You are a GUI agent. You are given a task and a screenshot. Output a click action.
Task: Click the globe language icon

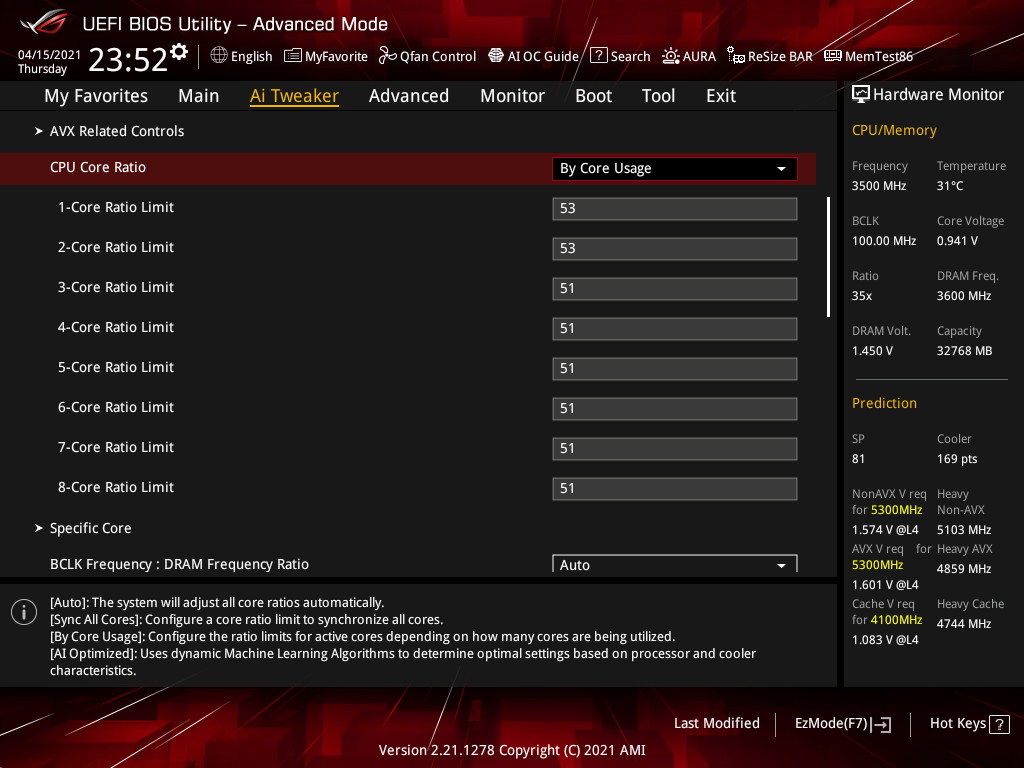(219, 56)
